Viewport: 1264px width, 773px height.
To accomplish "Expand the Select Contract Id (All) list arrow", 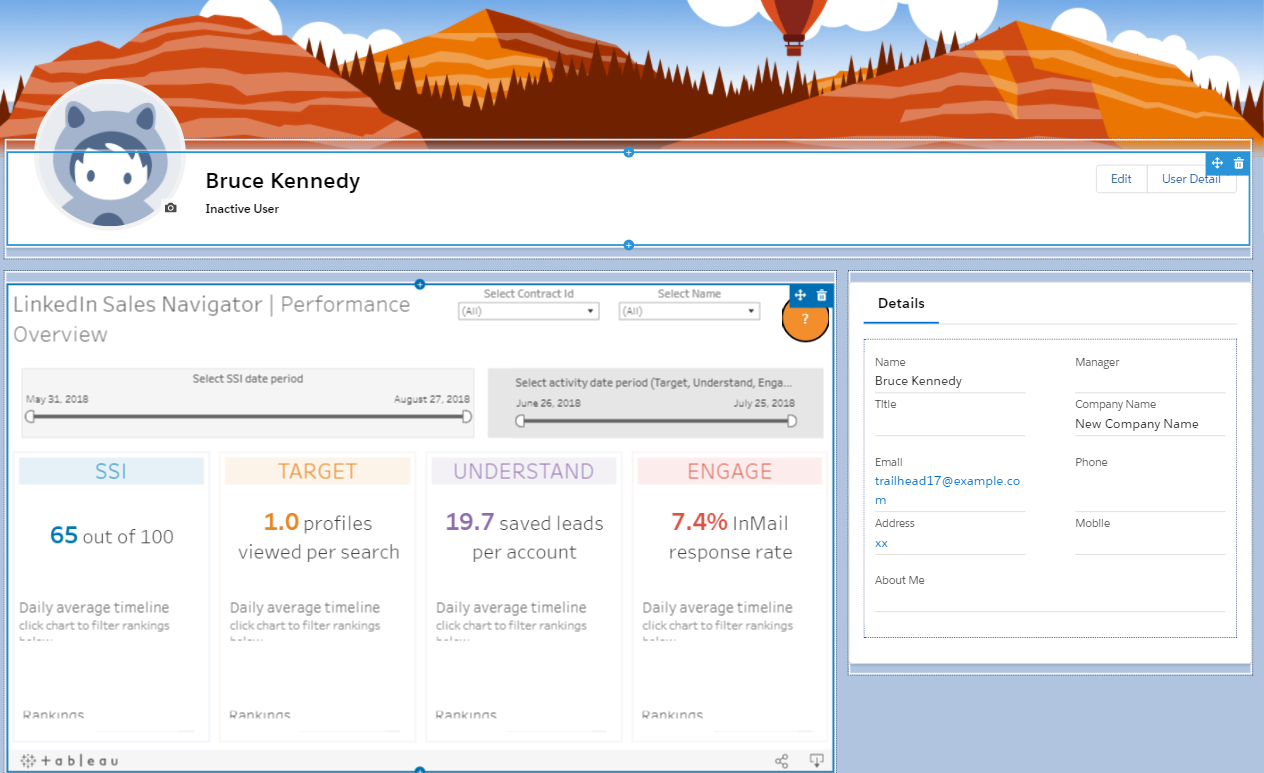I will tap(590, 310).
